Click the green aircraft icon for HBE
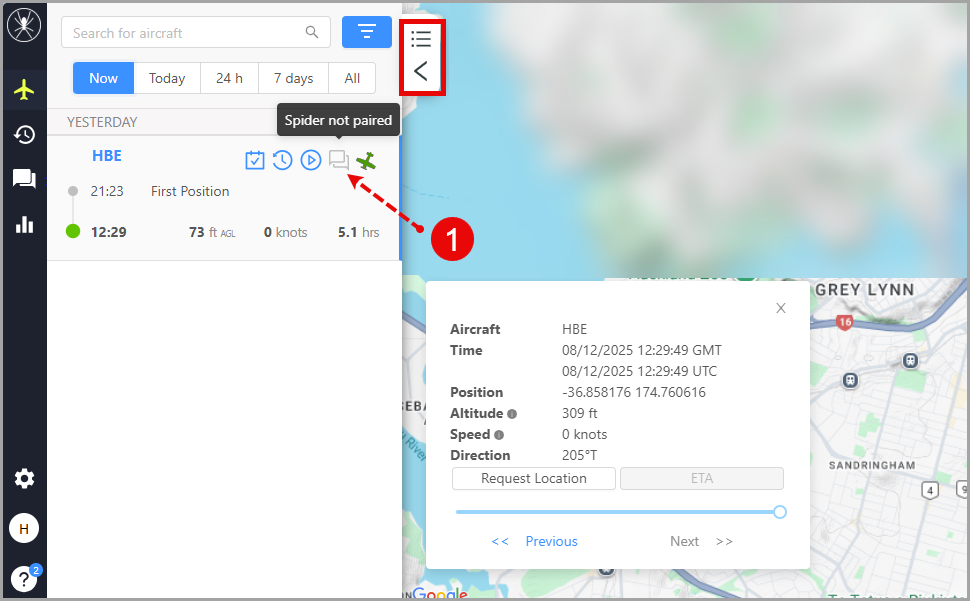 (x=368, y=160)
